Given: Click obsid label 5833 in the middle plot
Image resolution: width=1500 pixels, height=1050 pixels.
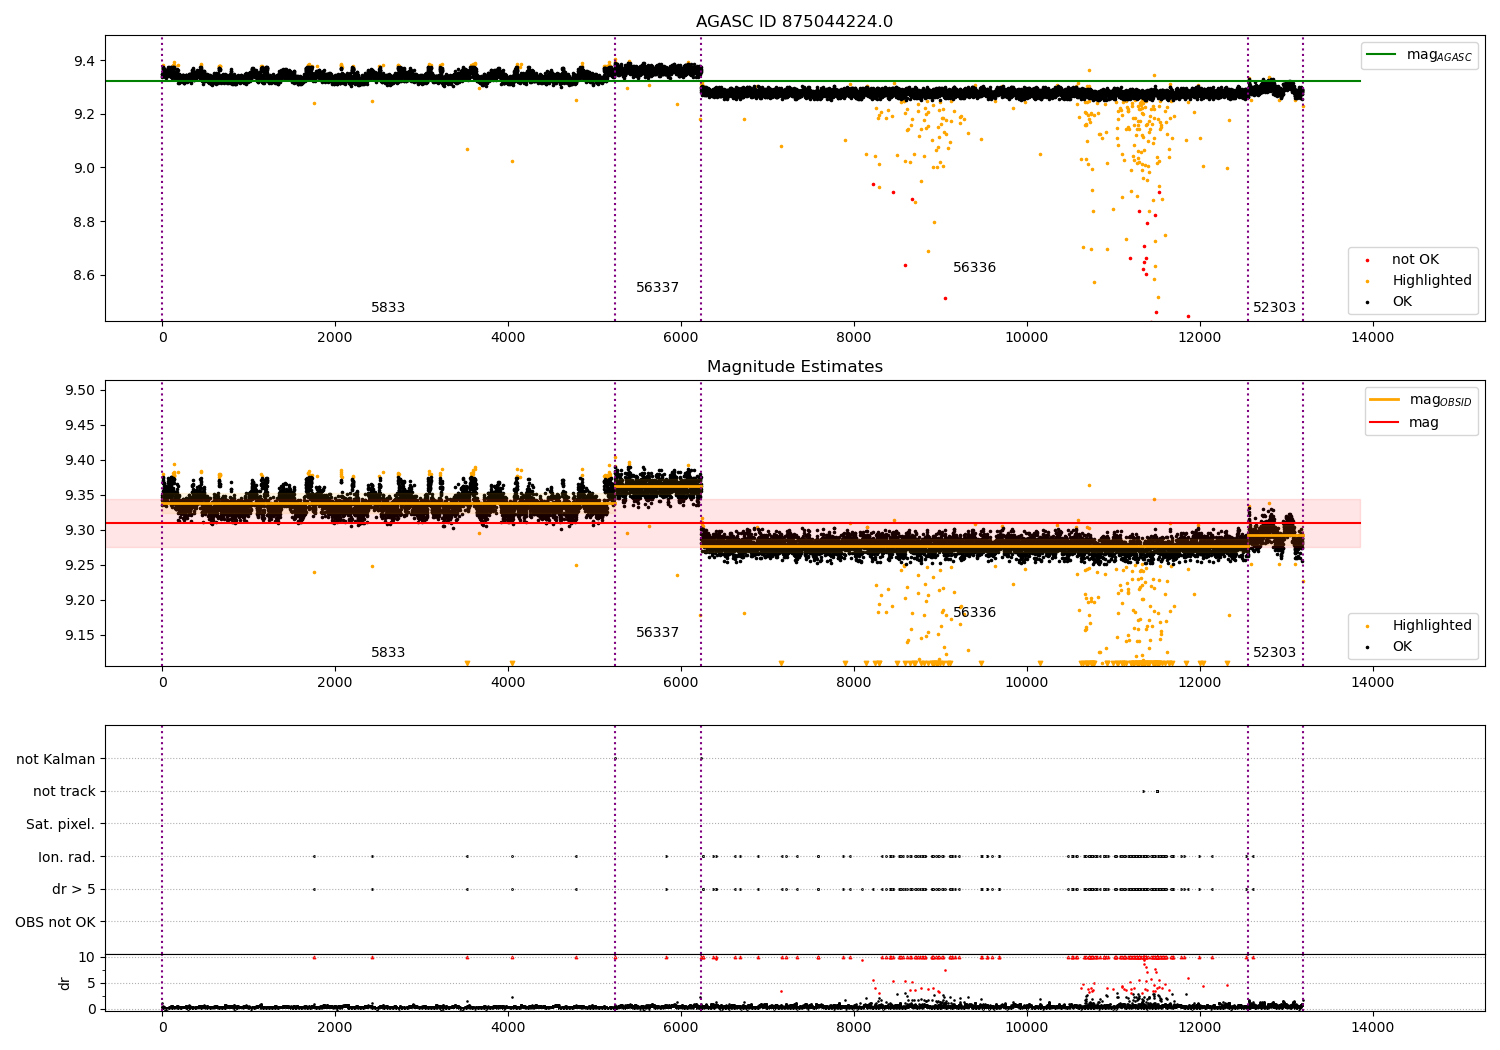Looking at the screenshot, I should [x=388, y=653].
